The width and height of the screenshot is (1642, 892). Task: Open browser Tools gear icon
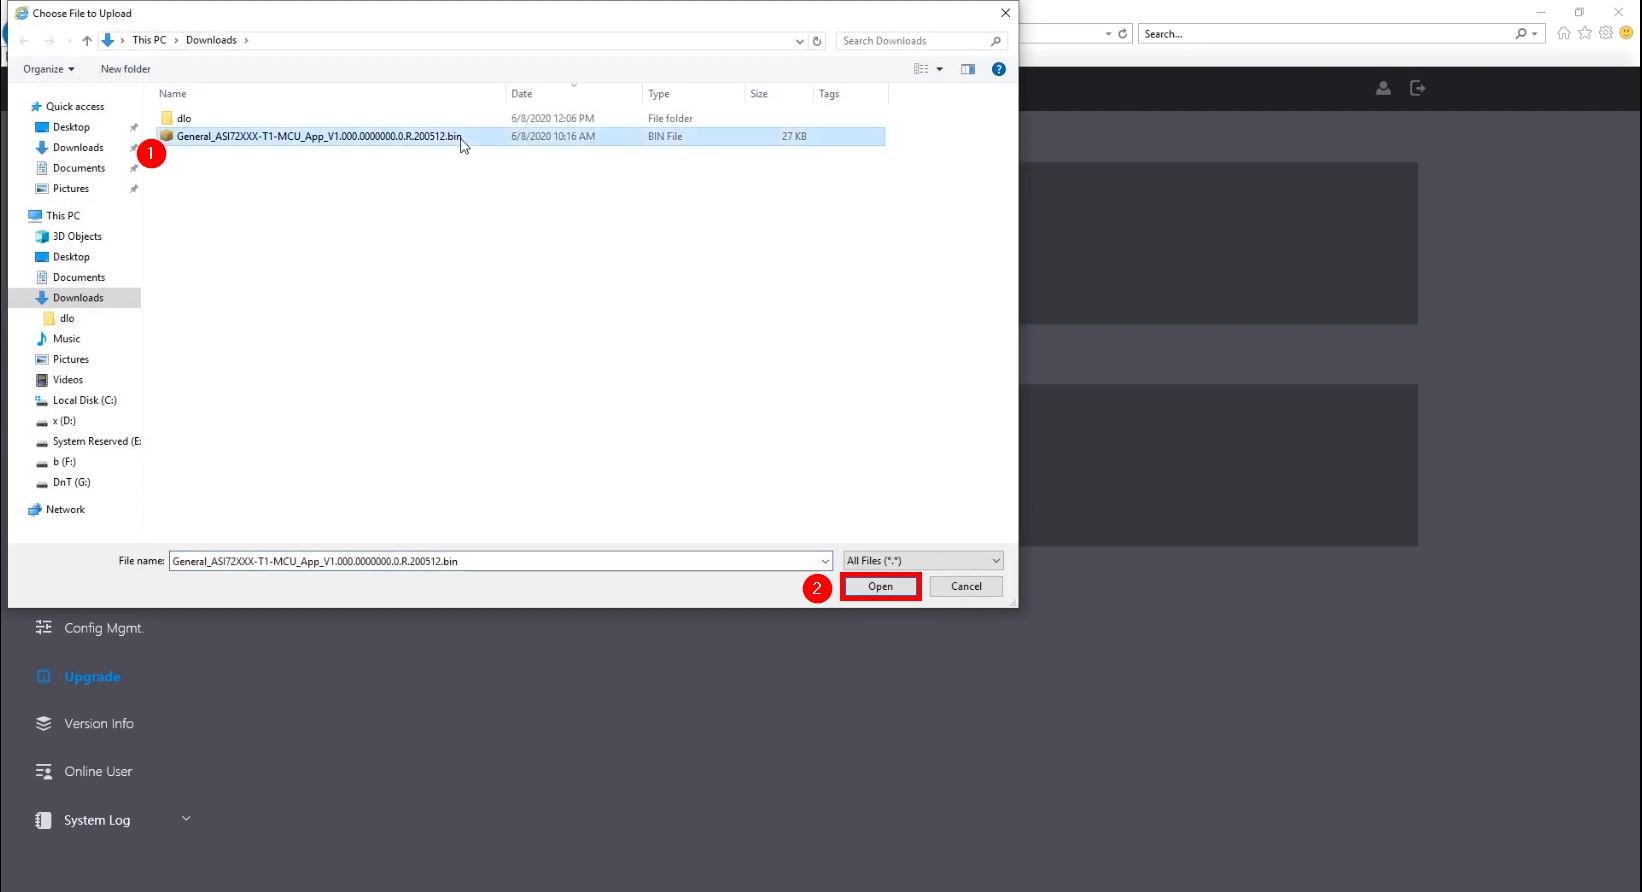pyautogui.click(x=1606, y=33)
